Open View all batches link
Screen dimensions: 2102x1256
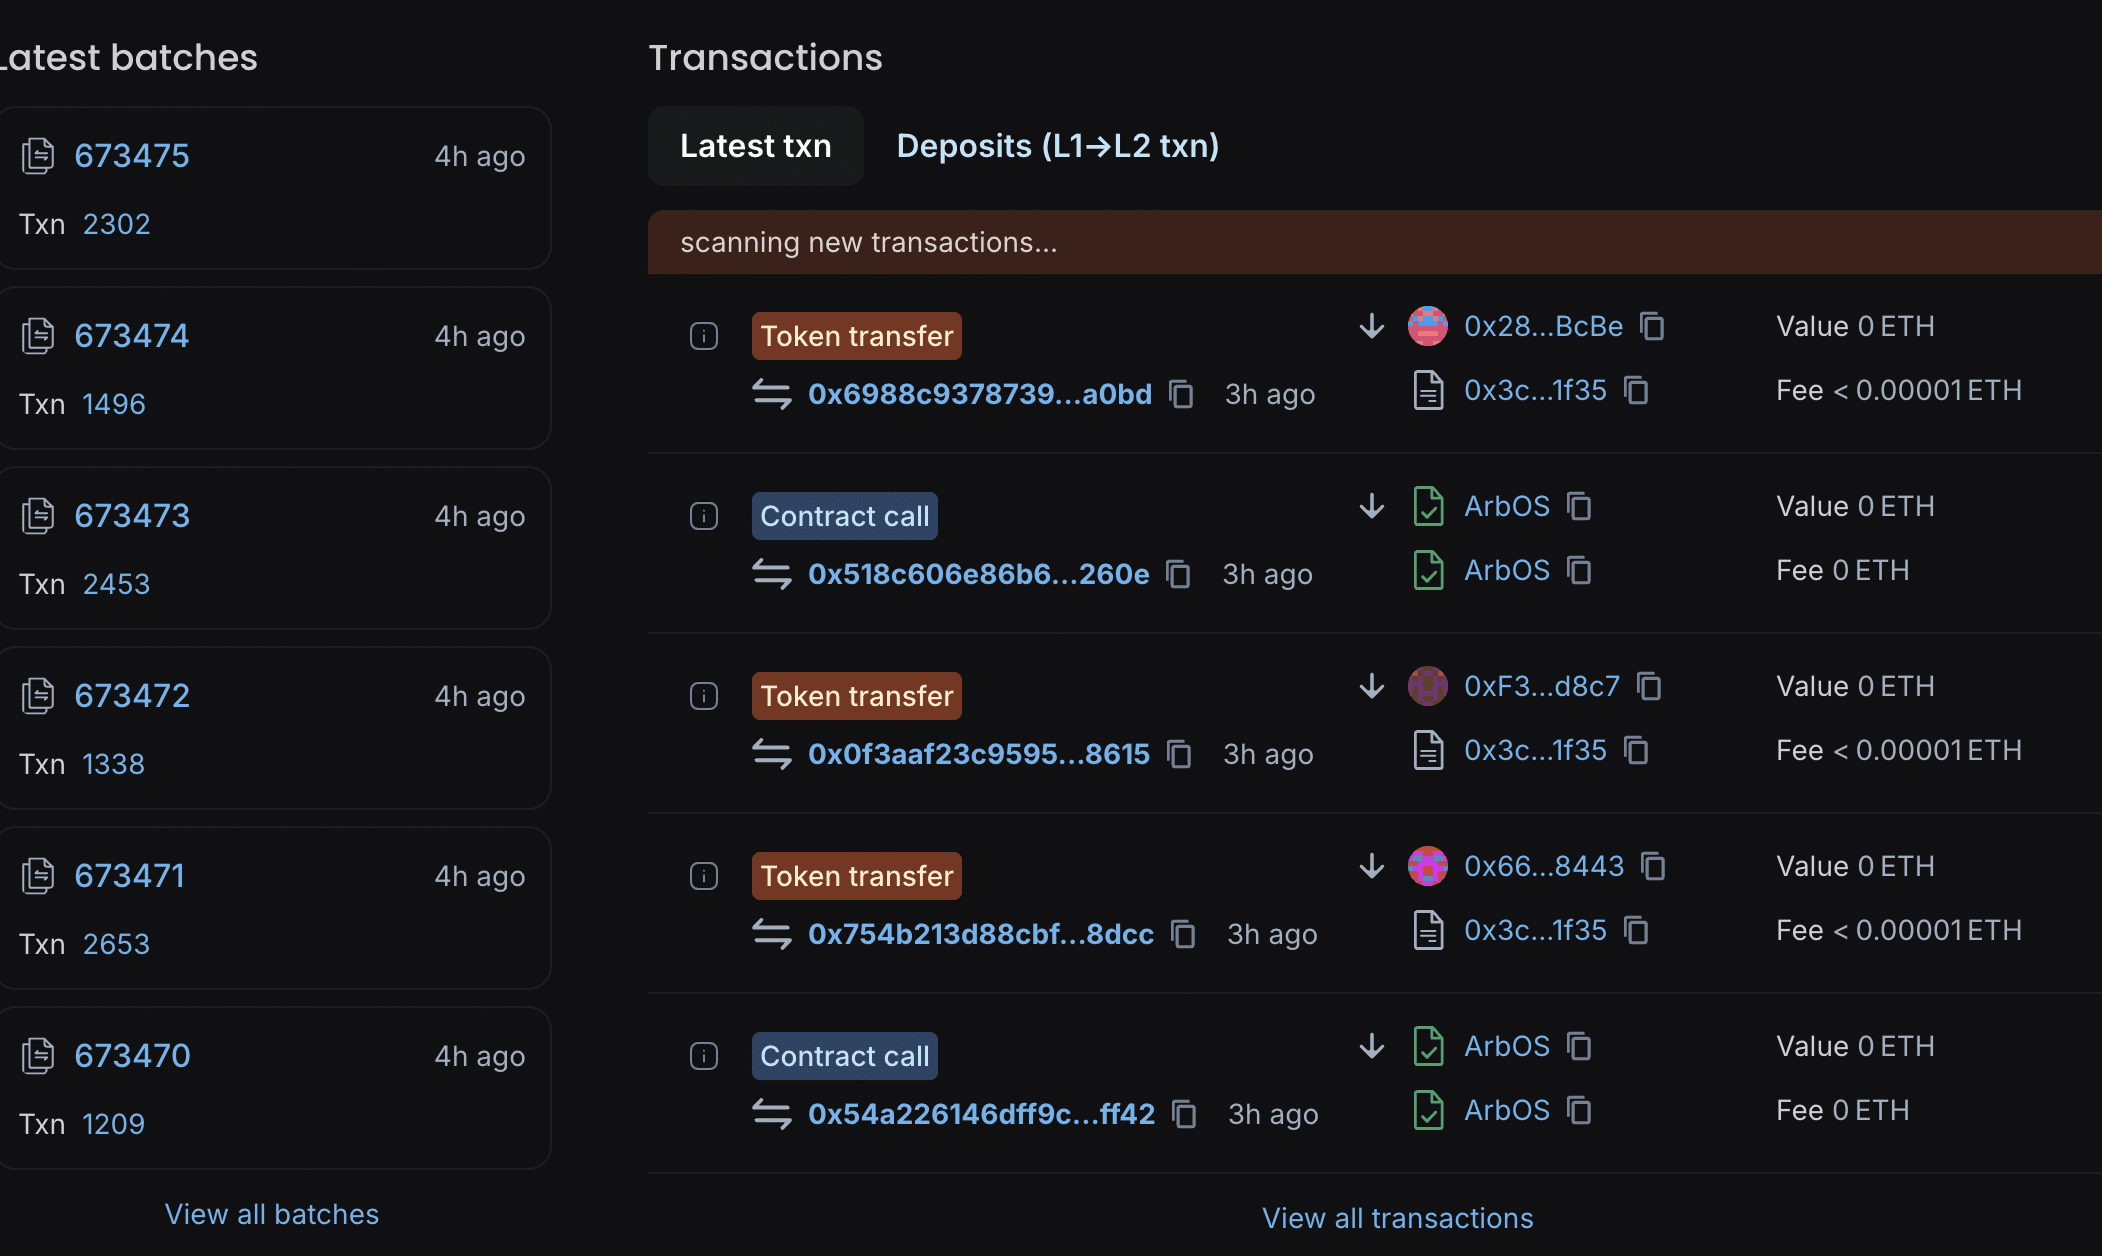[272, 1214]
